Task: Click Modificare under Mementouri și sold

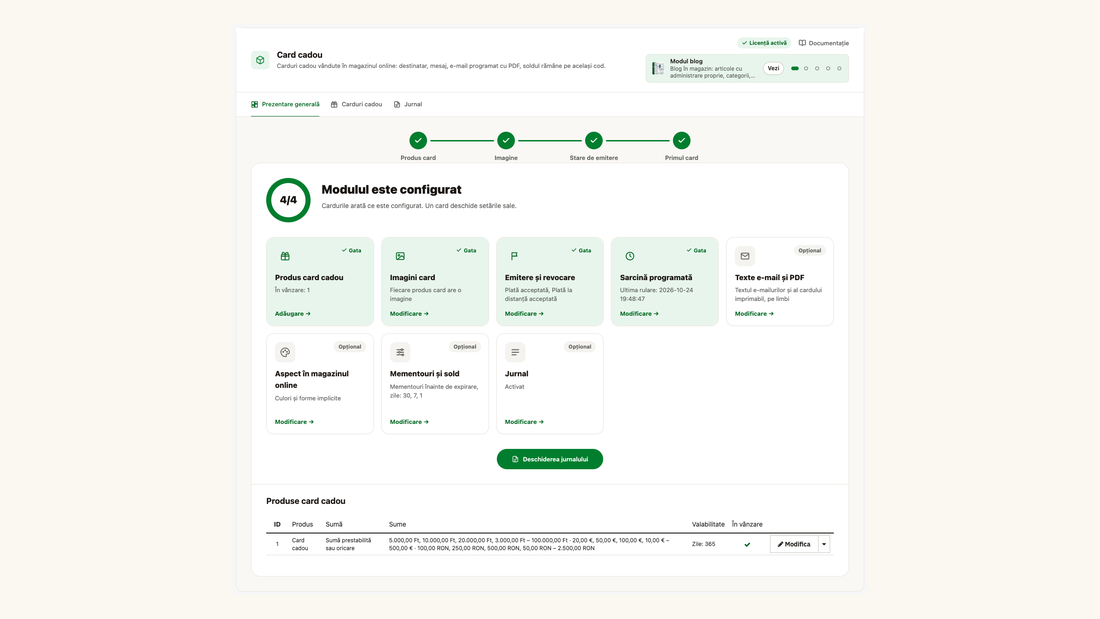Action: [409, 422]
